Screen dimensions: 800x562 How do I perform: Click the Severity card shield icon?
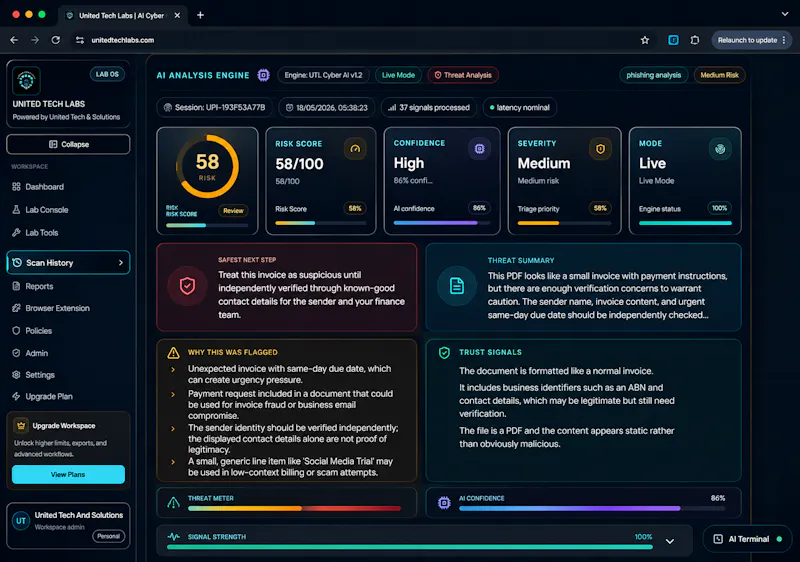(600, 149)
